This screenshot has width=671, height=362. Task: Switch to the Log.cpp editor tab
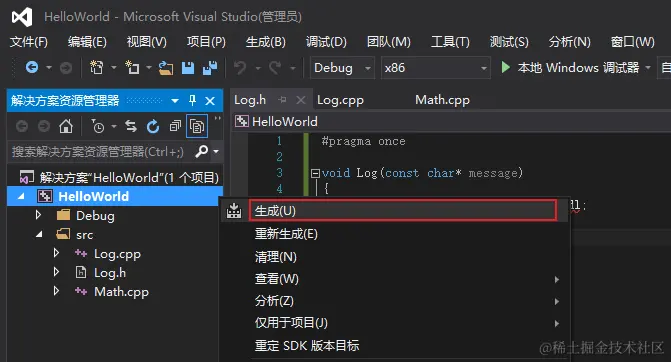tap(340, 100)
